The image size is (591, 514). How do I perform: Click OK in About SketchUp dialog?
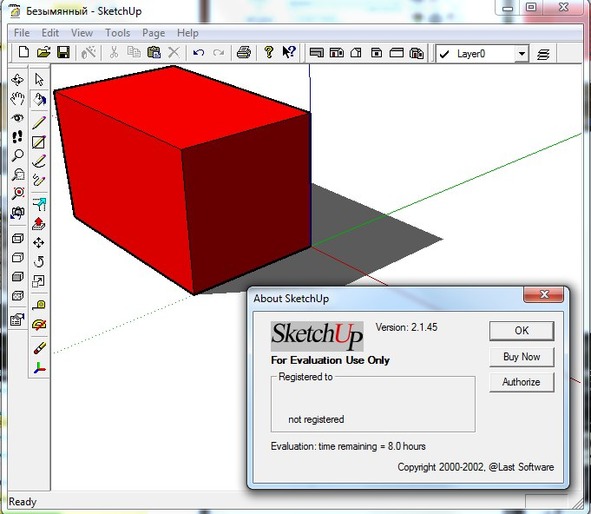[x=522, y=331]
